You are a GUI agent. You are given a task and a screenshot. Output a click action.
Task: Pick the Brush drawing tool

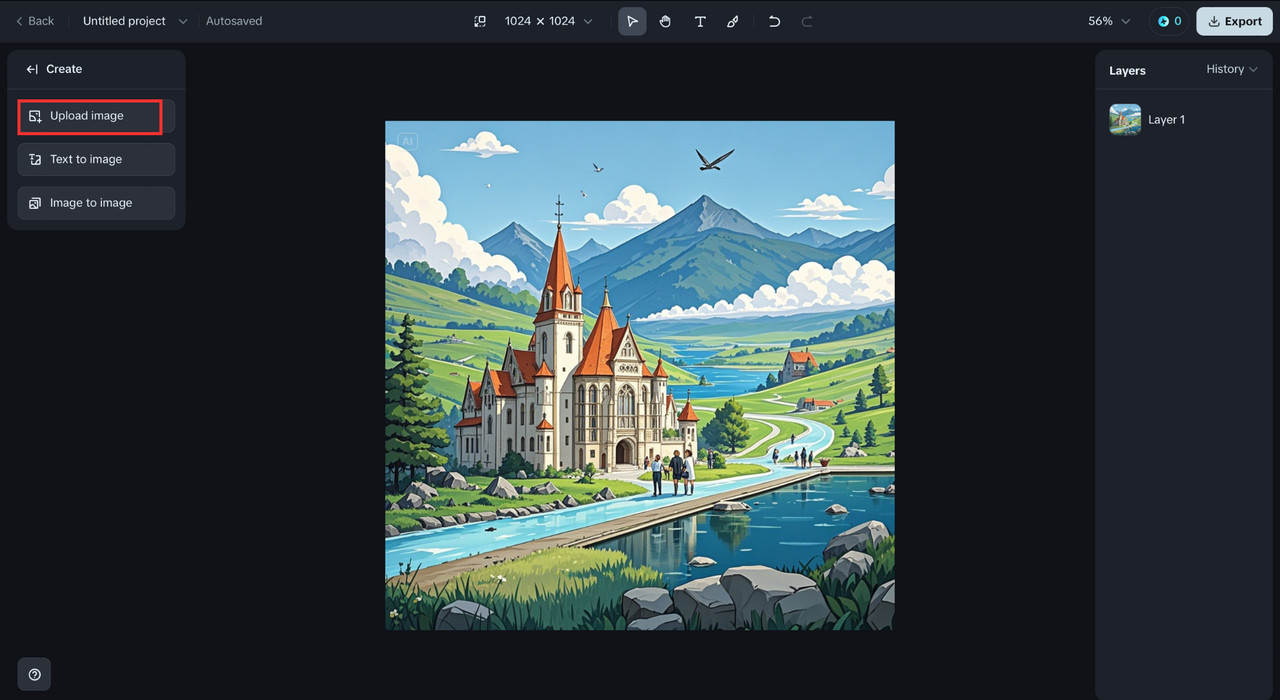coord(733,21)
